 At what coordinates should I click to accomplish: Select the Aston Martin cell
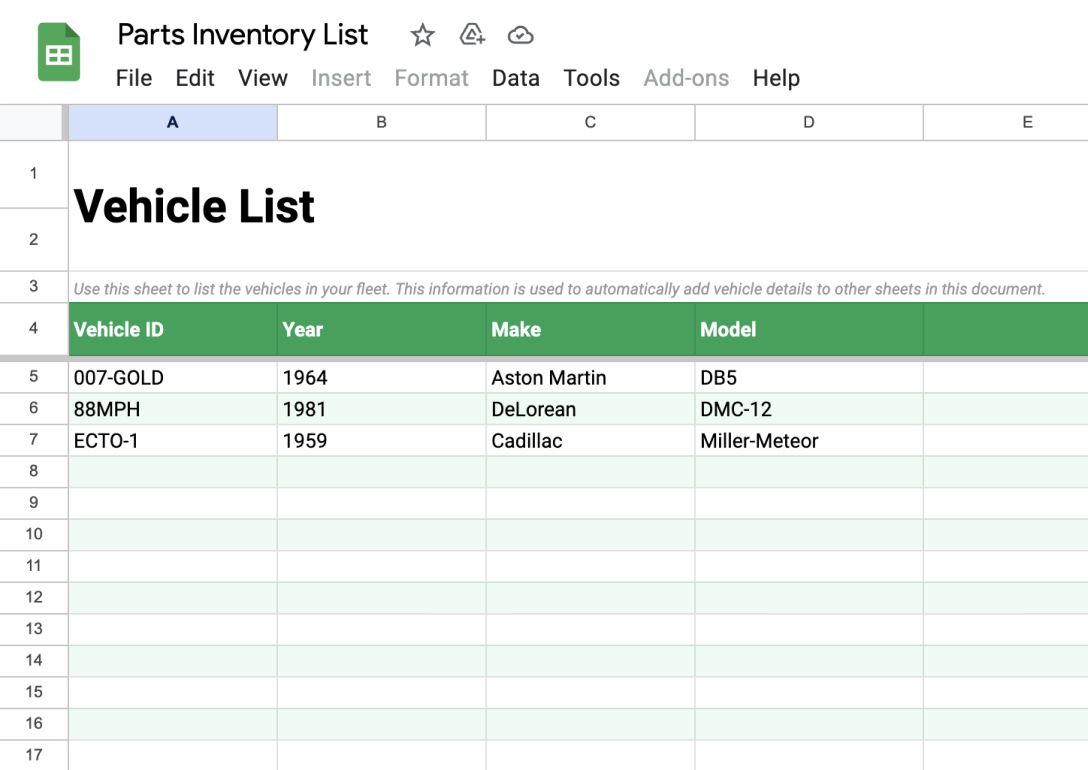click(590, 377)
